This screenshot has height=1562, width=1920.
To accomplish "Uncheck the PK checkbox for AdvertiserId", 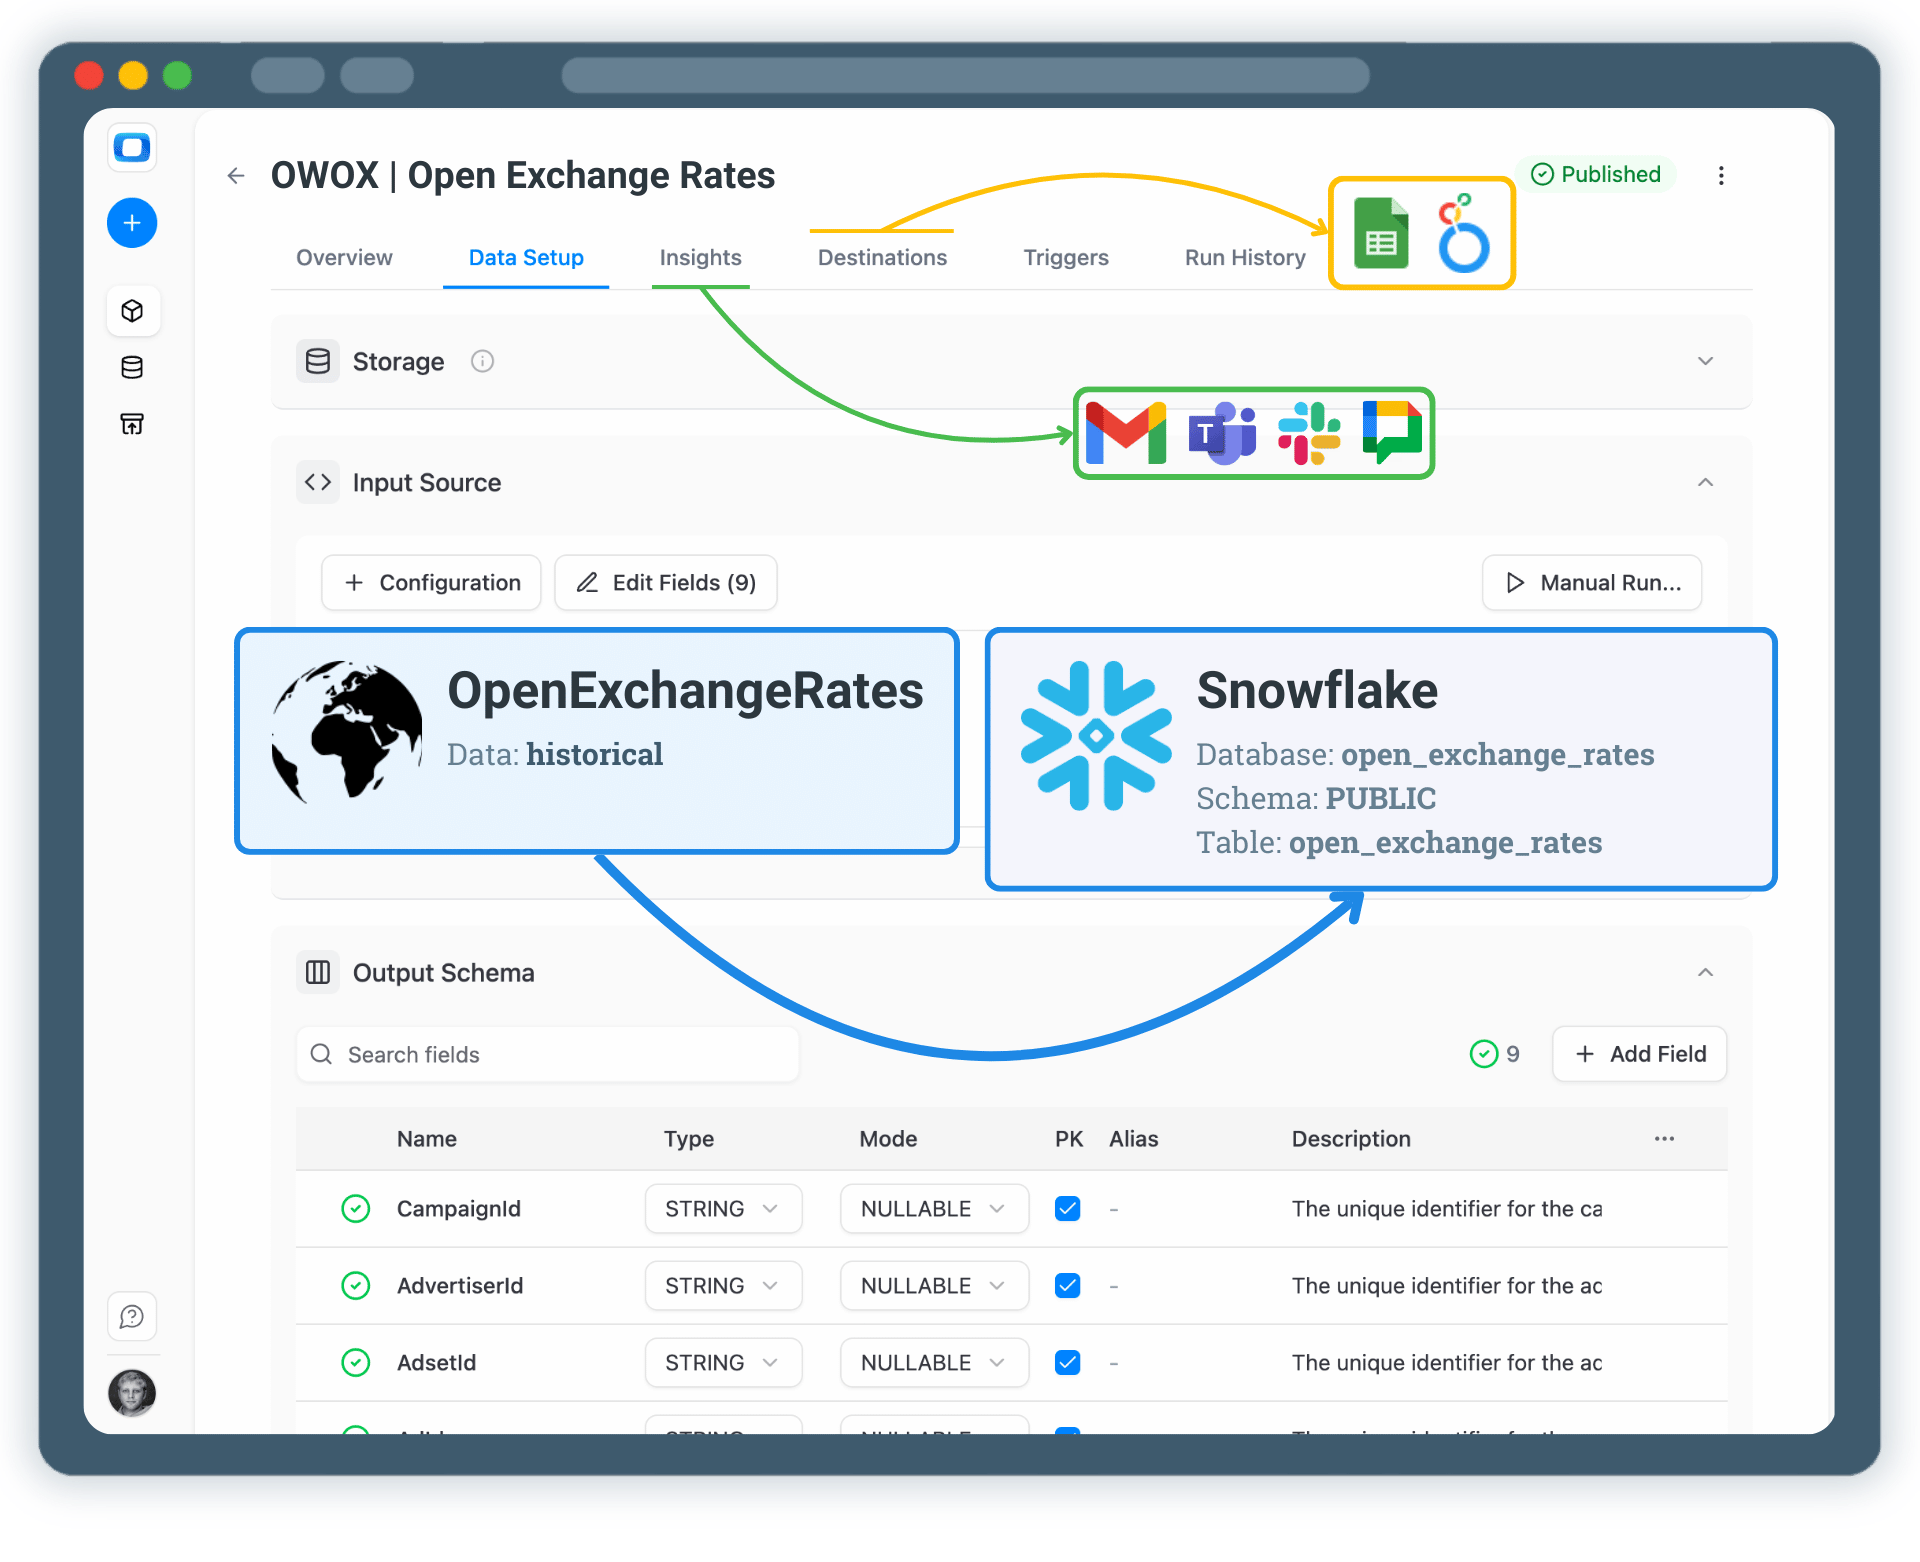I will (1067, 1285).
